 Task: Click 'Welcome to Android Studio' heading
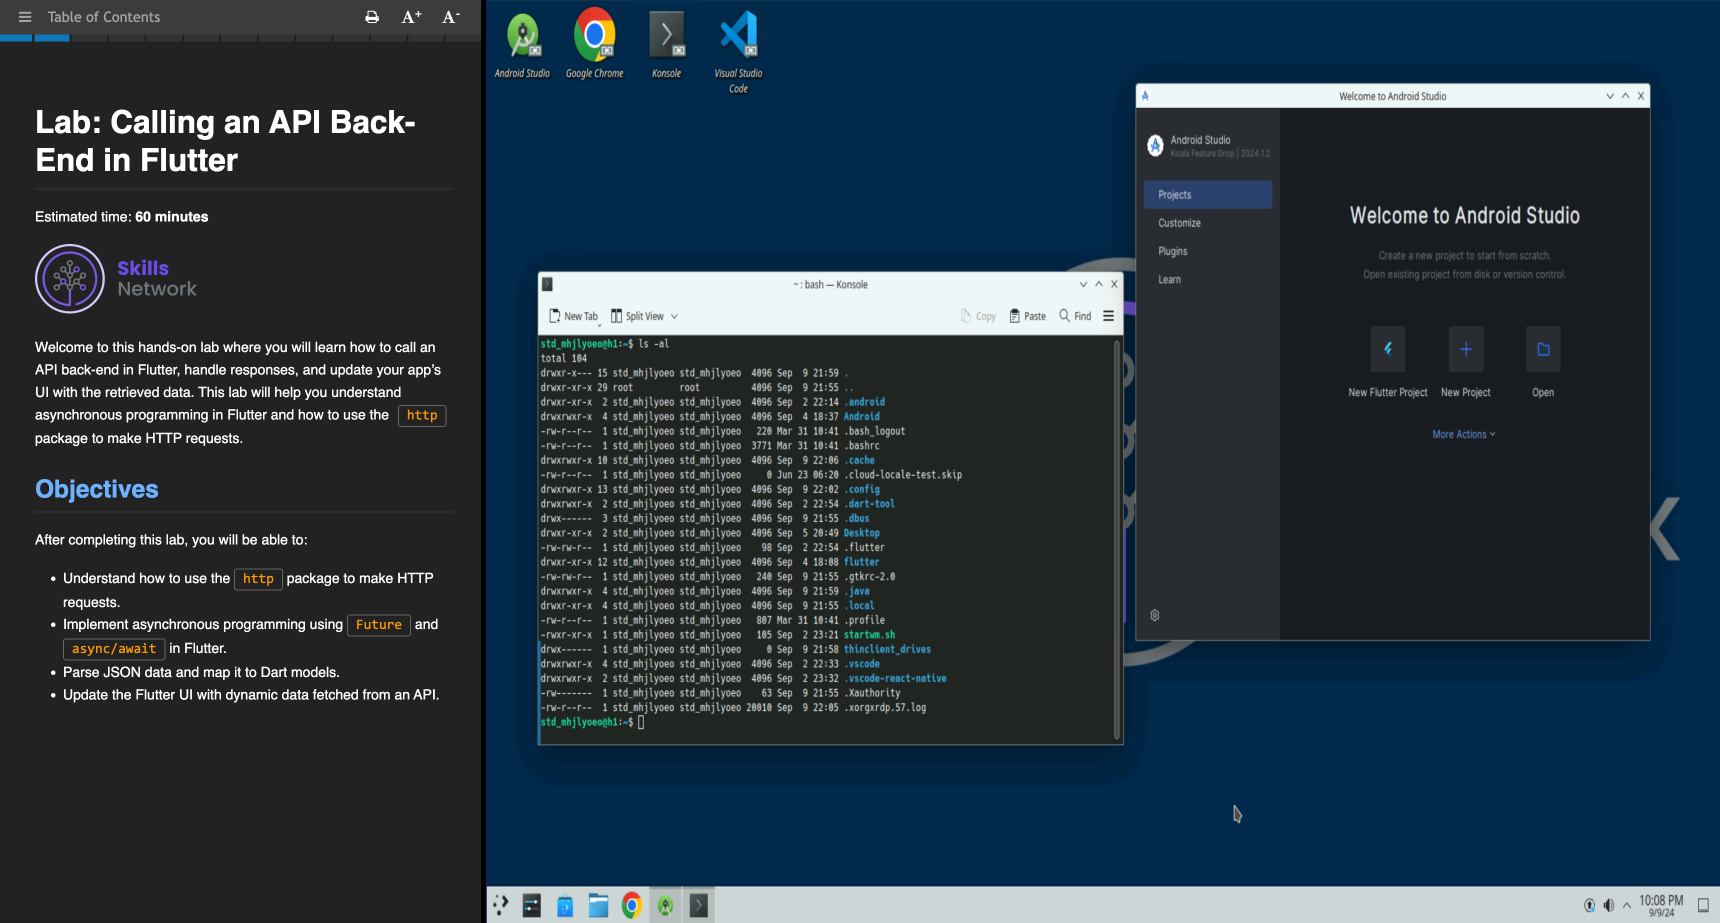point(1465,216)
